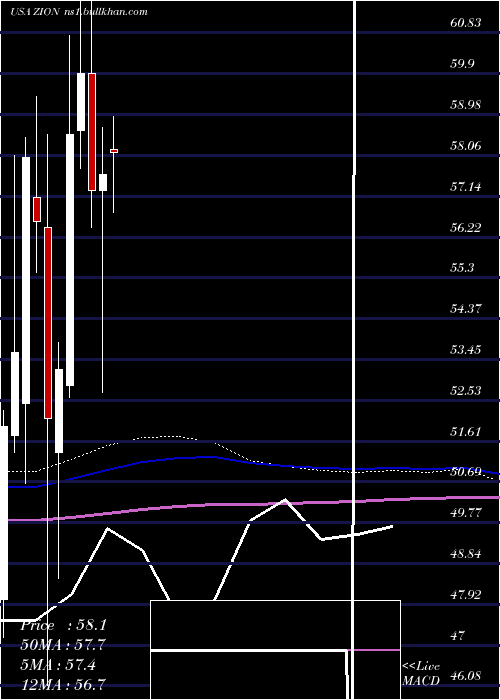The image size is (500, 700).
Task: Click the price label 56.22
Action: (466, 227)
